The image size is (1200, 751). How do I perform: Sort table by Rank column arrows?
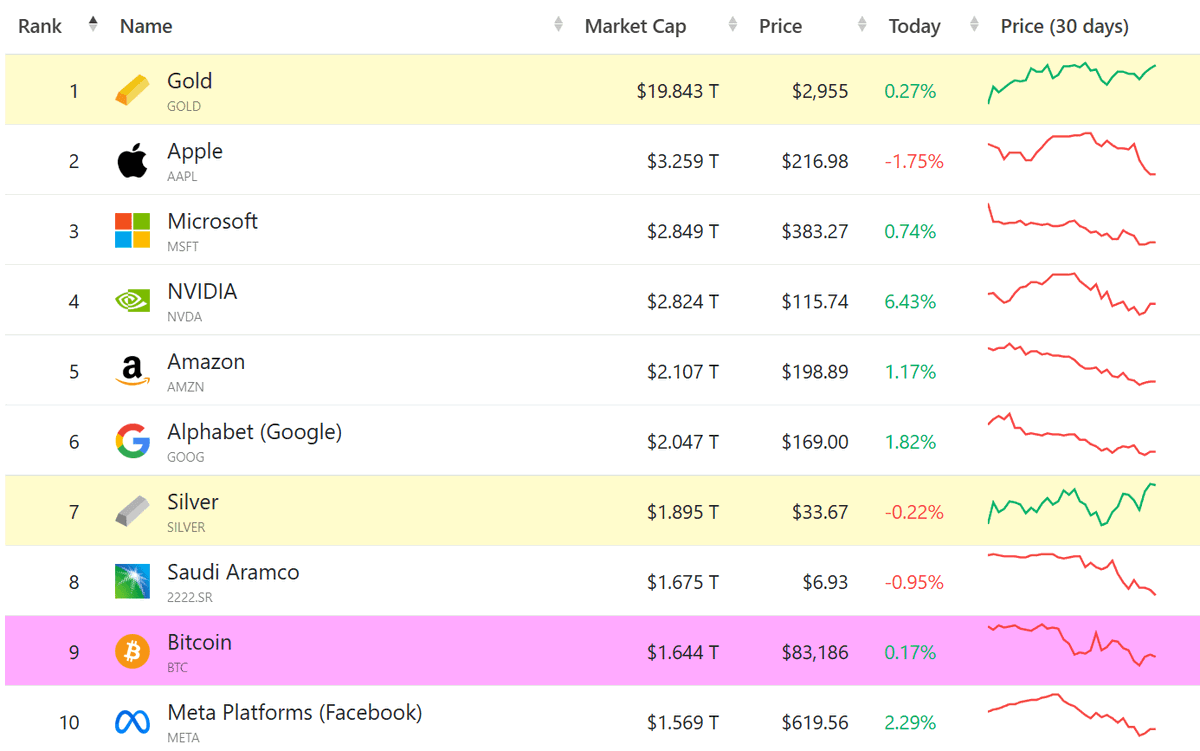(93, 25)
